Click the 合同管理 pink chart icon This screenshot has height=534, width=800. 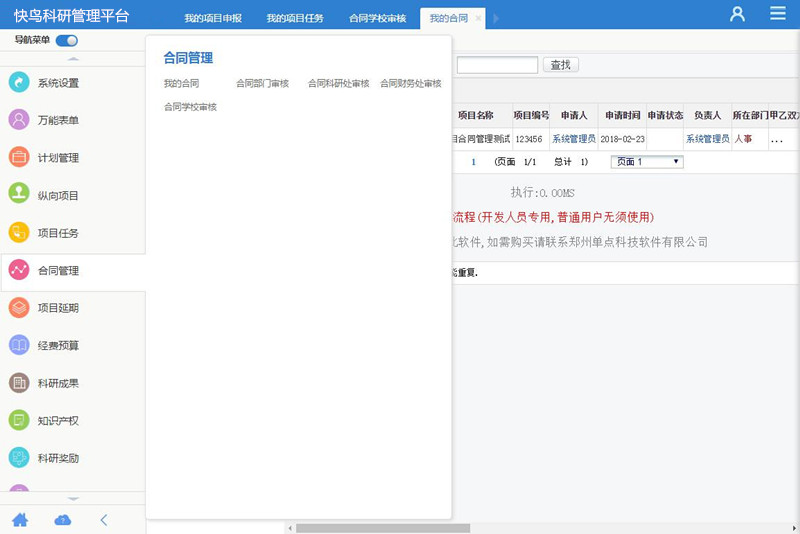[19, 270]
